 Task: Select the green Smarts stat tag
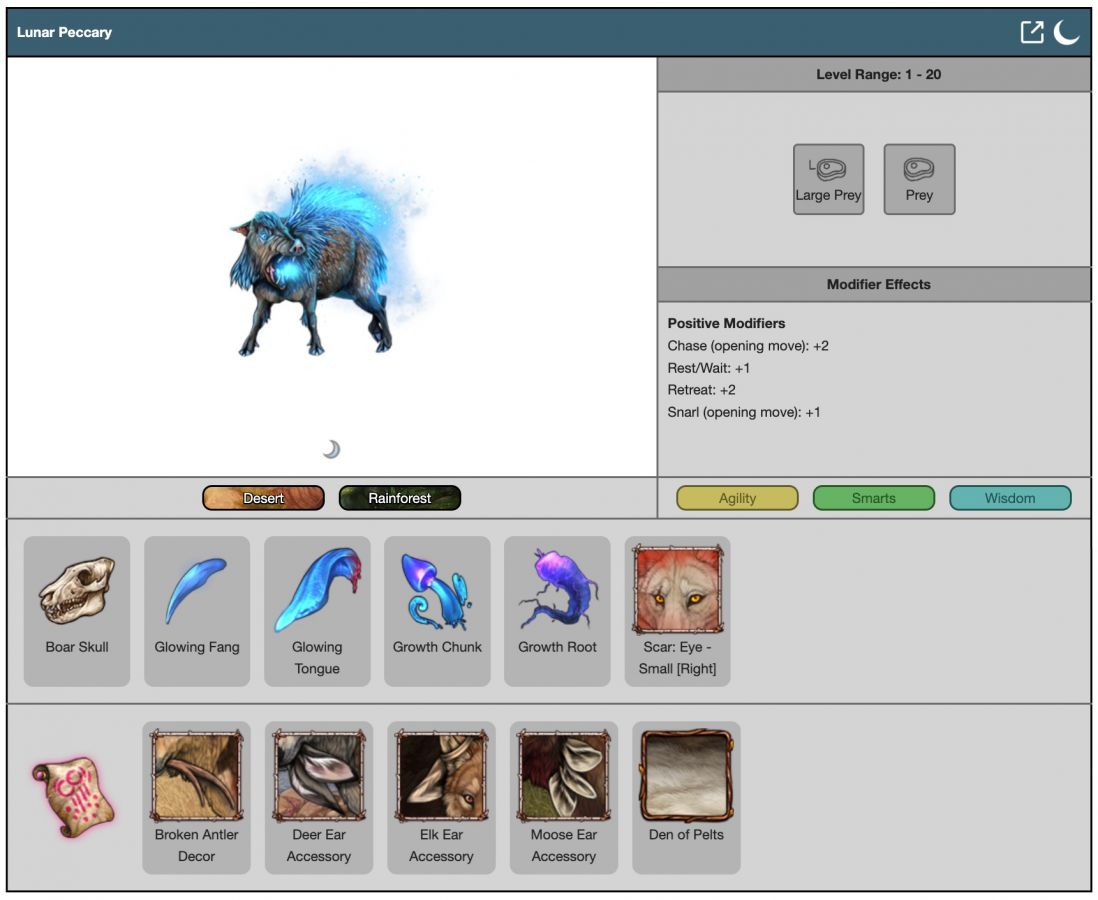873,498
